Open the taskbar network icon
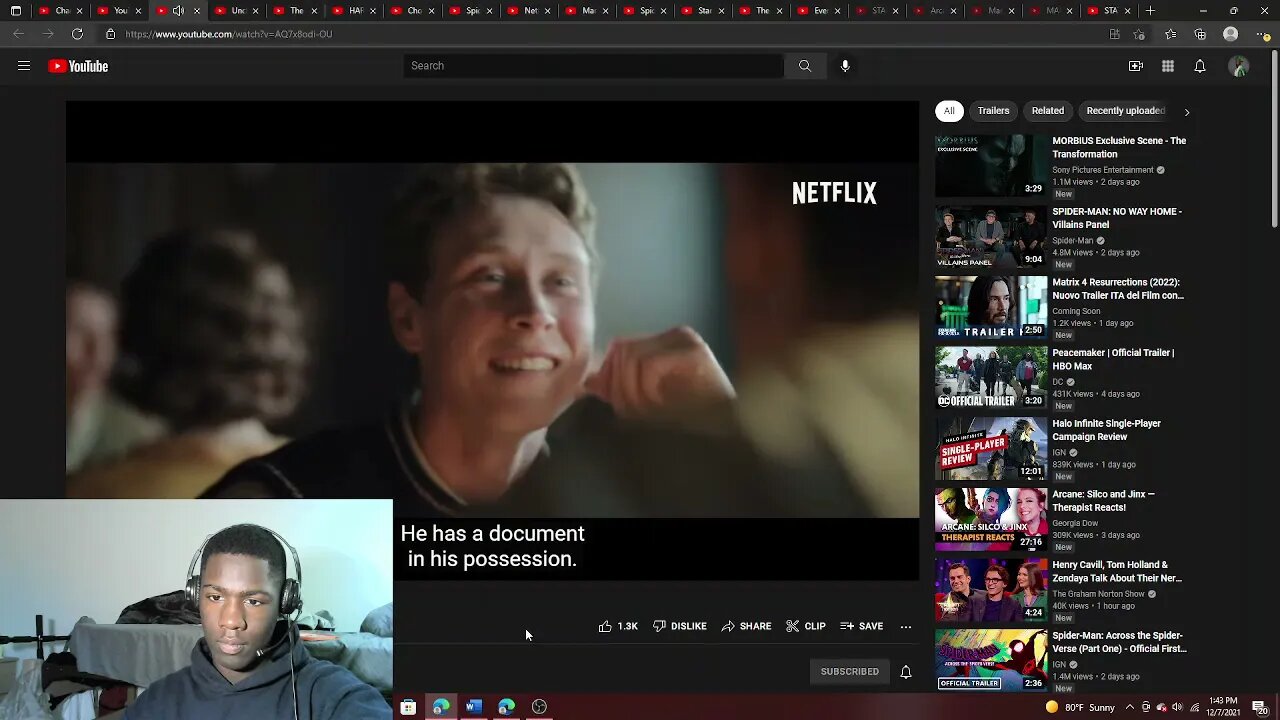This screenshot has width=1280, height=720. (1194, 708)
